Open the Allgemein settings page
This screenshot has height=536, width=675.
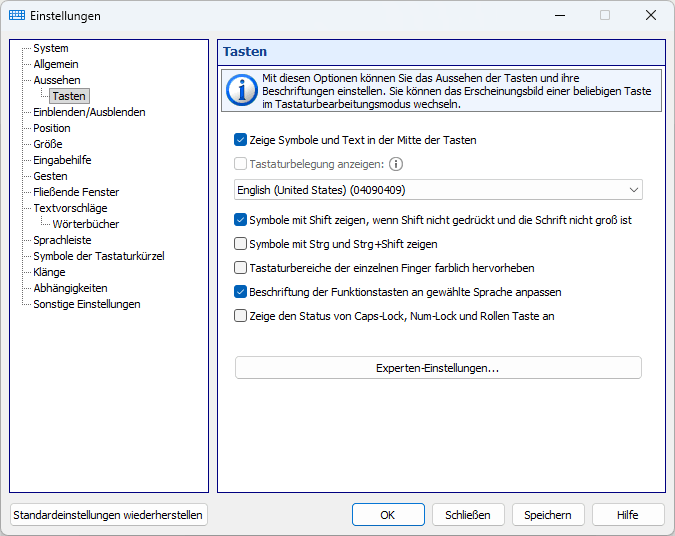56,64
